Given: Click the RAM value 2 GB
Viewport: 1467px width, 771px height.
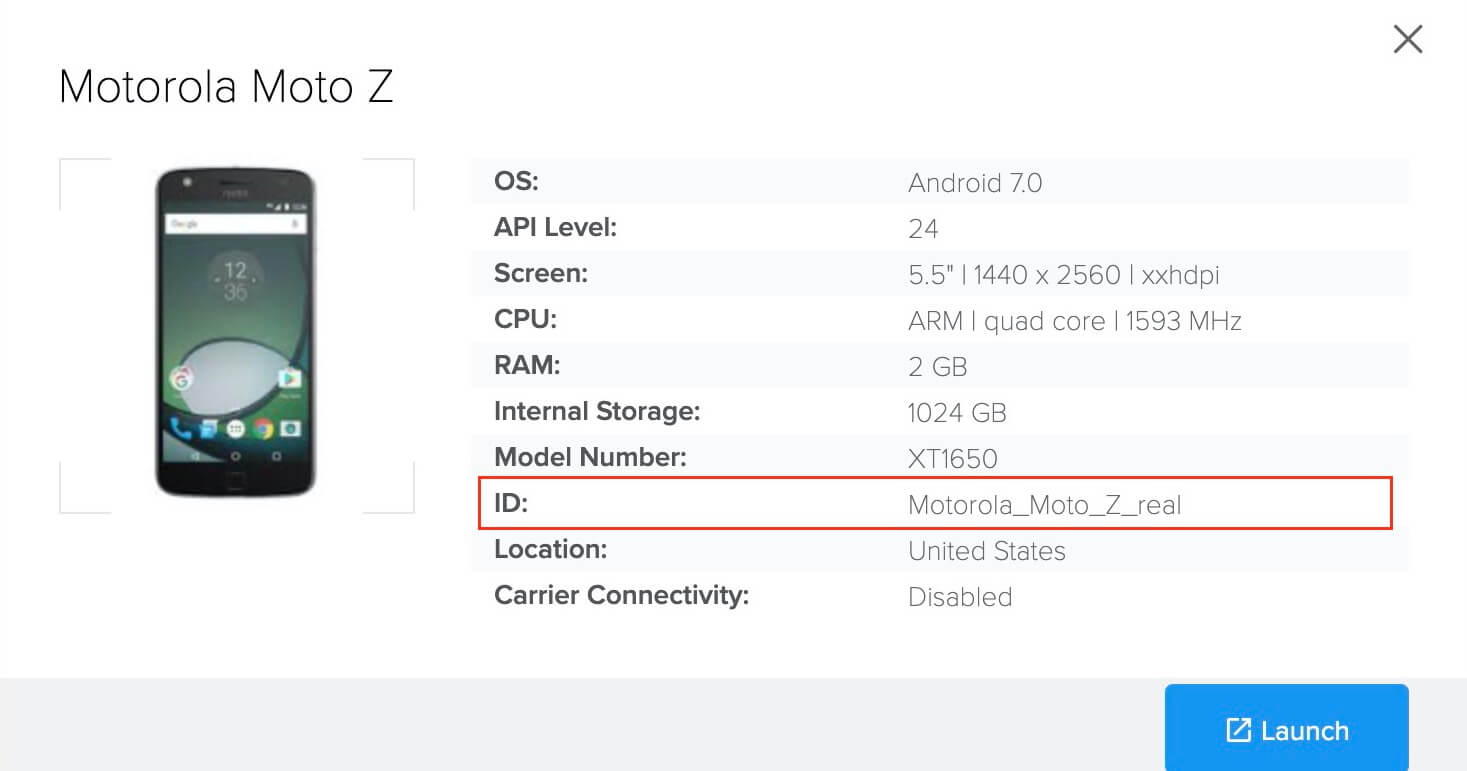Looking at the screenshot, I should pyautogui.click(x=937, y=366).
